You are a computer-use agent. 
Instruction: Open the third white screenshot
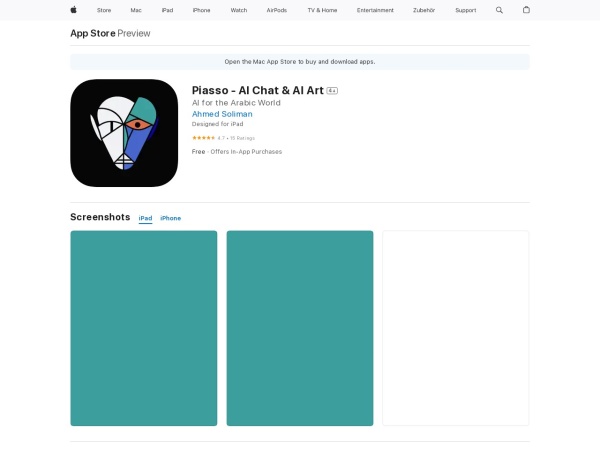[456, 328]
